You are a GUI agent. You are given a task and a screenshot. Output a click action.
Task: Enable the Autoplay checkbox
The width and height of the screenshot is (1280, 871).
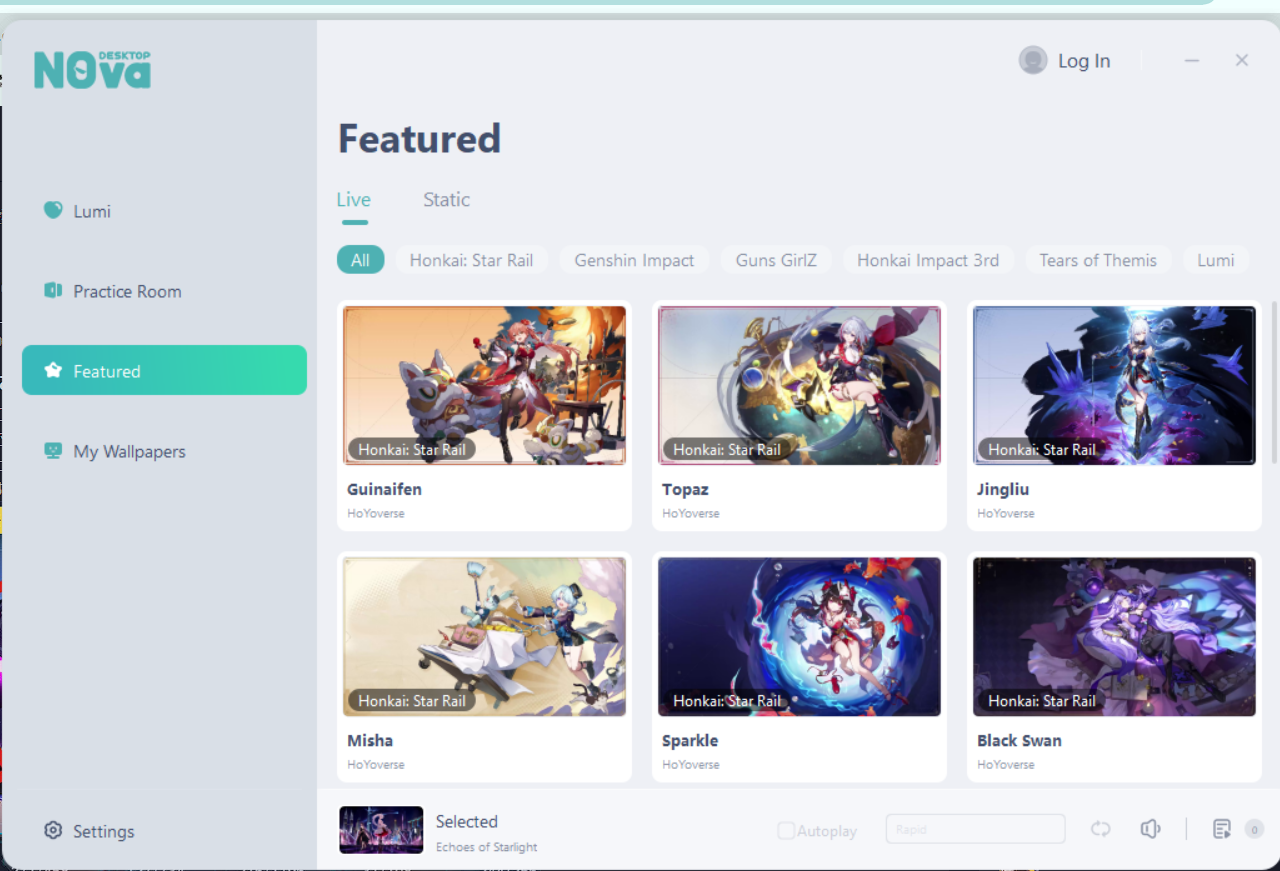pos(786,830)
